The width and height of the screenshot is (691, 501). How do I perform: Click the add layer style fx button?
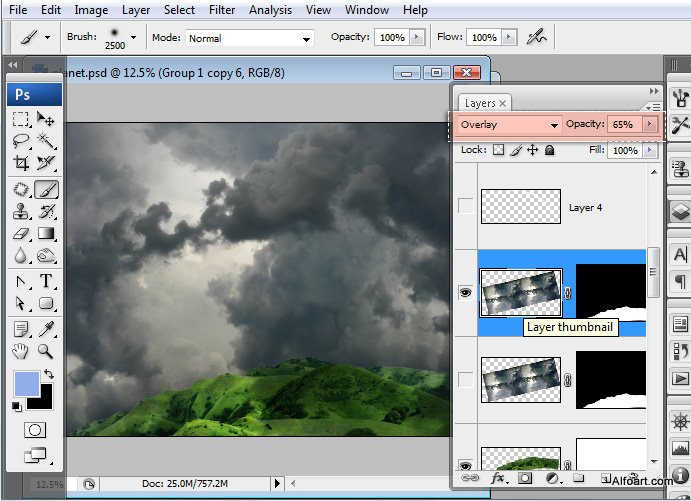point(496,479)
